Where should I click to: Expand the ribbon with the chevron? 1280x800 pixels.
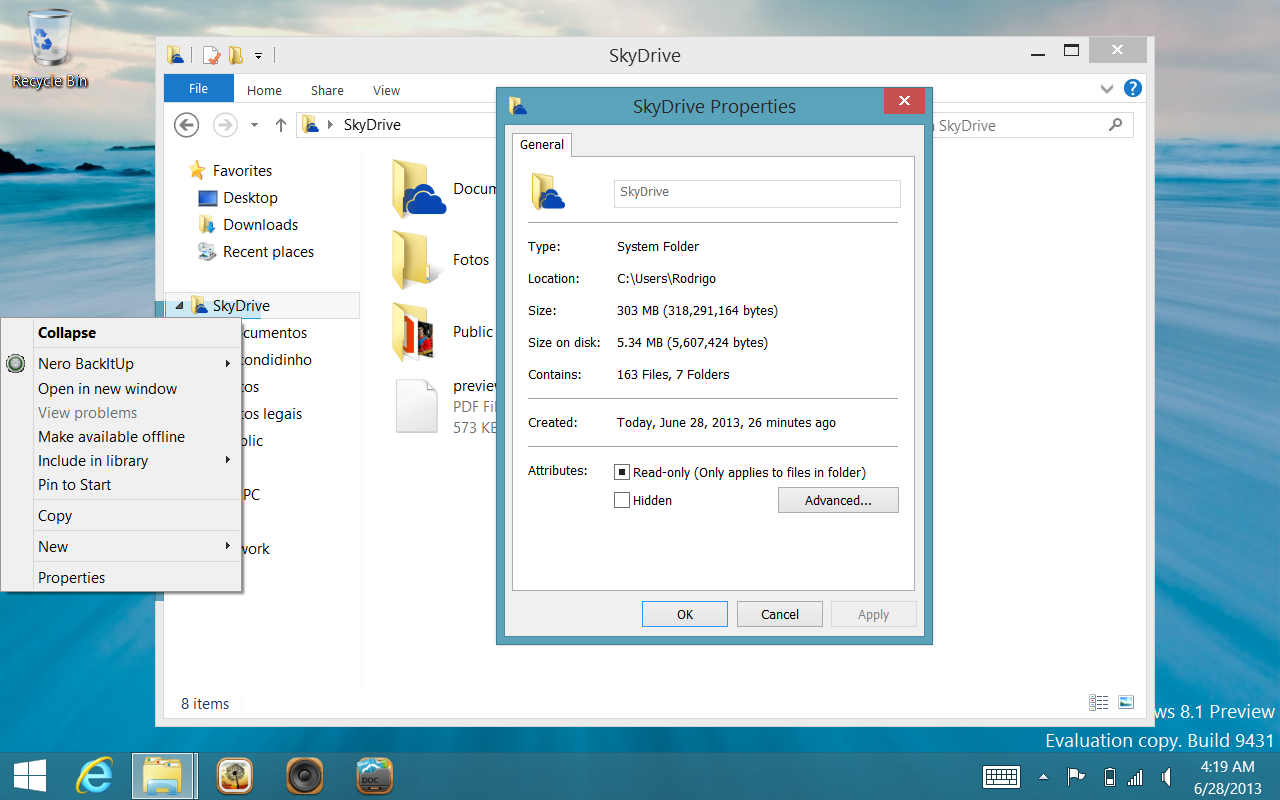pos(1107,88)
